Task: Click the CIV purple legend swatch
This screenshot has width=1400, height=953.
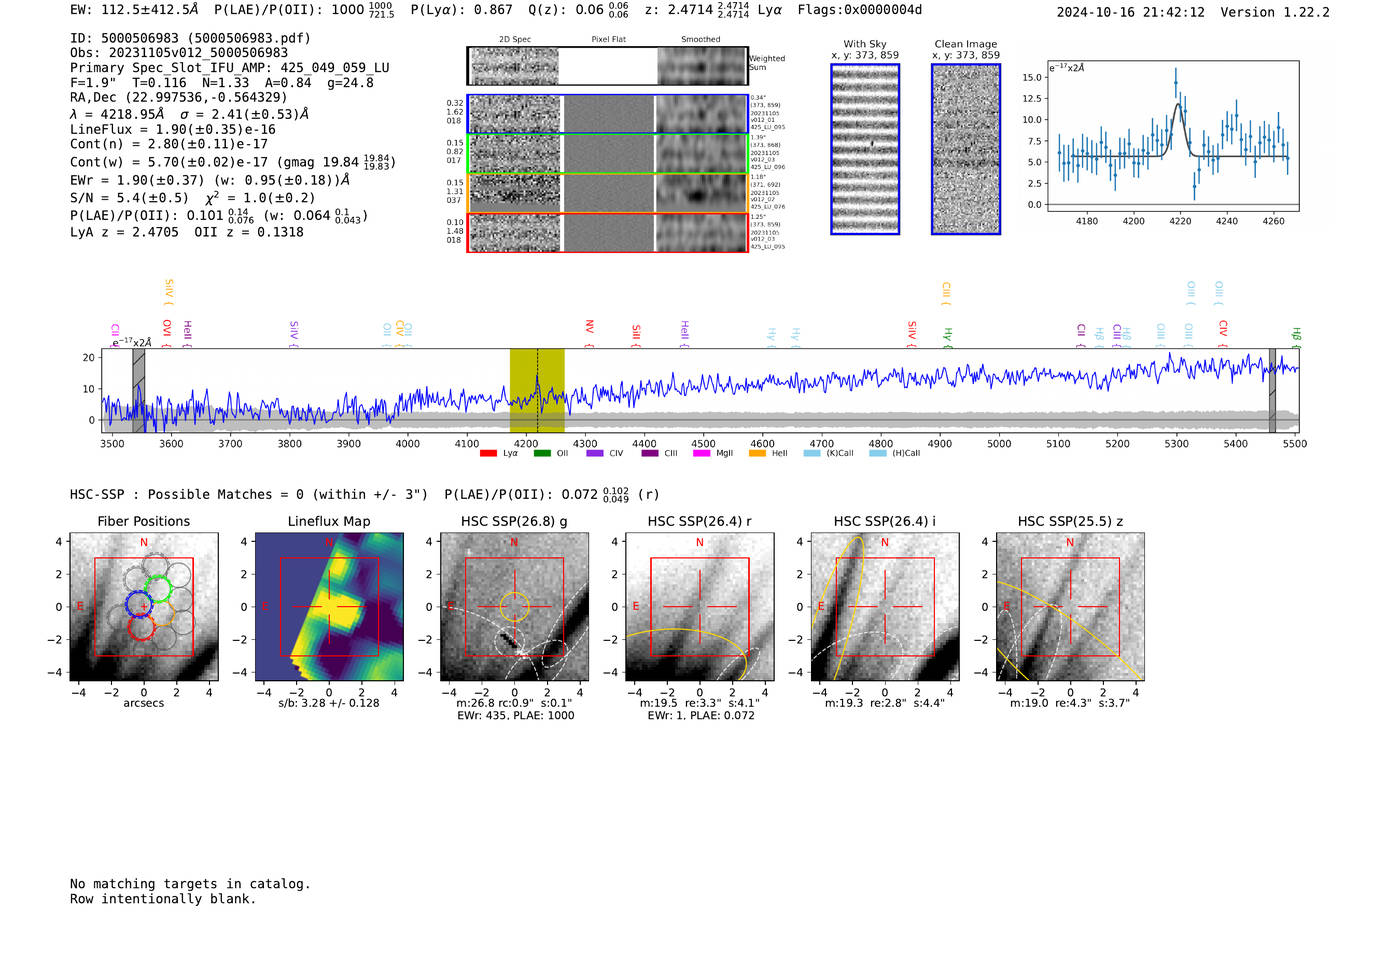Action: point(595,453)
